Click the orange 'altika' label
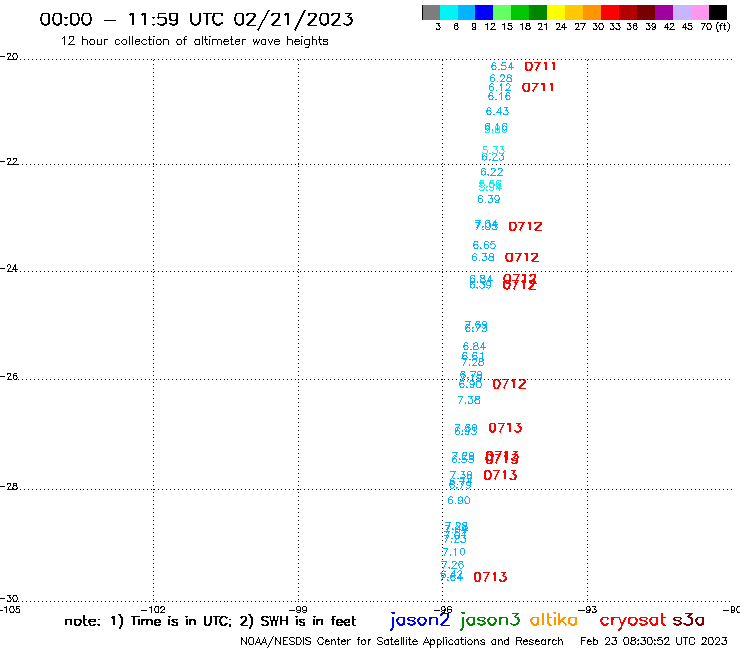Screen dimensions: 740x650 point(553,620)
